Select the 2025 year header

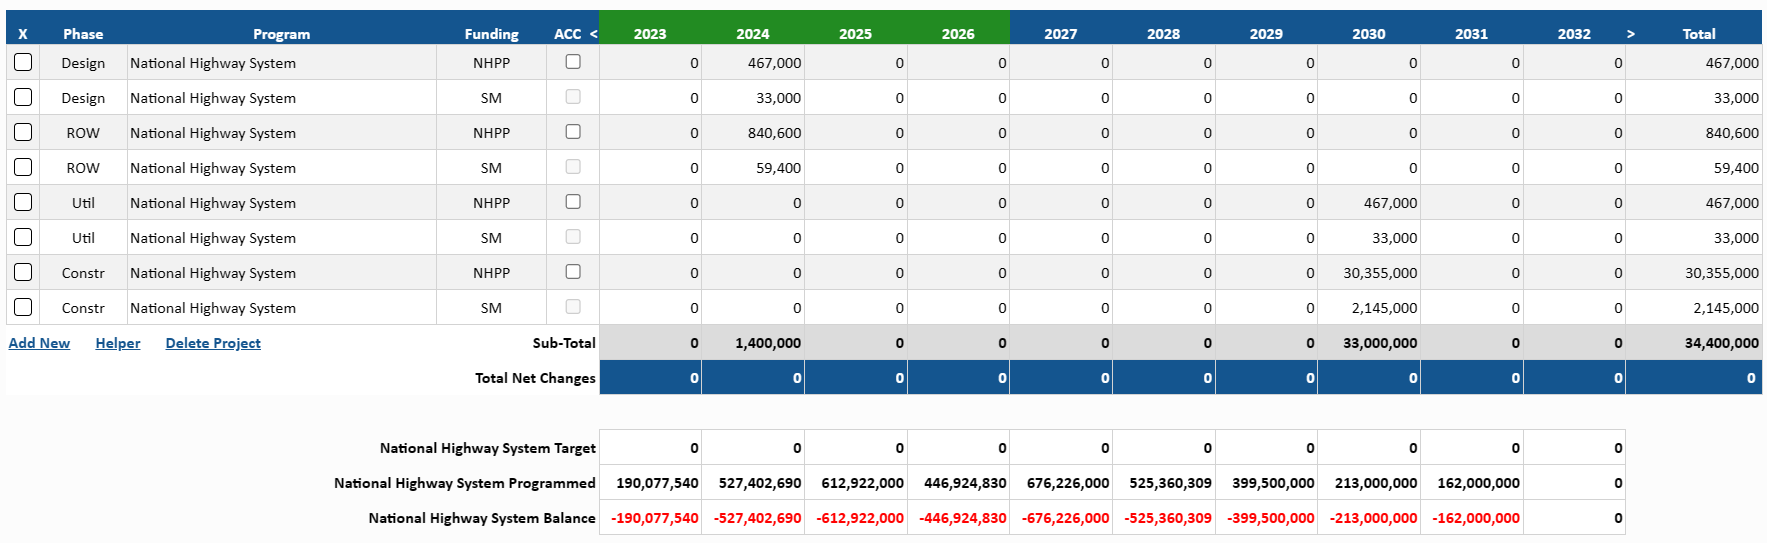[855, 33]
